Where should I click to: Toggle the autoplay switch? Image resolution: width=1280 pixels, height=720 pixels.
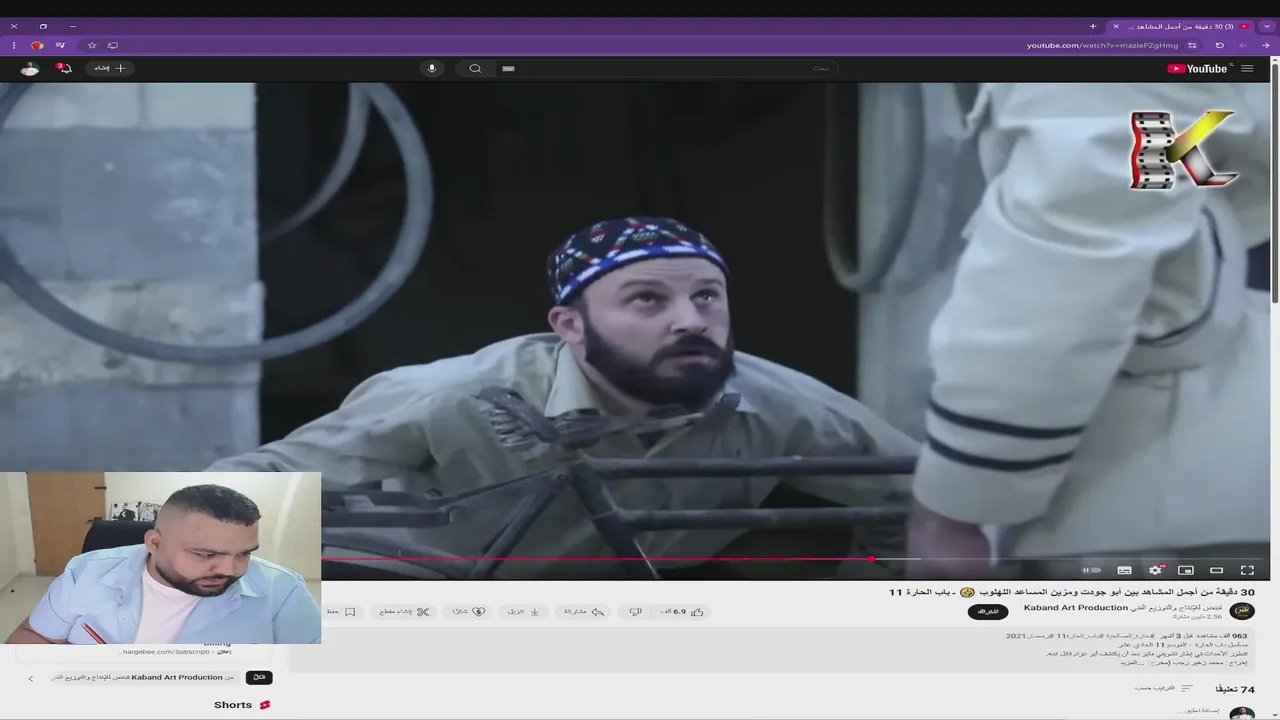click(1091, 570)
